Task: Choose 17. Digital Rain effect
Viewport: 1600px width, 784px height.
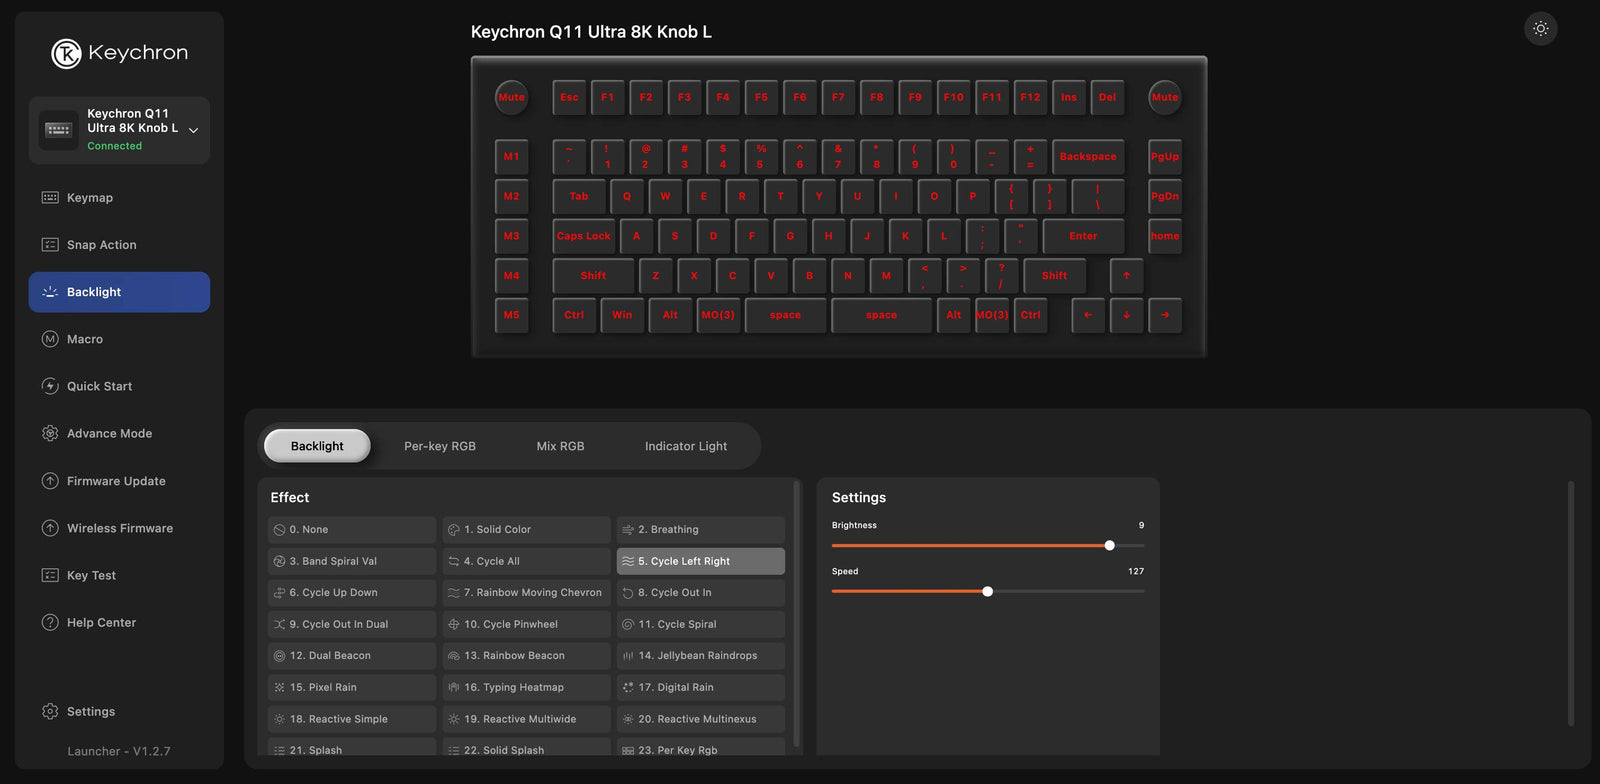Action: click(701, 687)
